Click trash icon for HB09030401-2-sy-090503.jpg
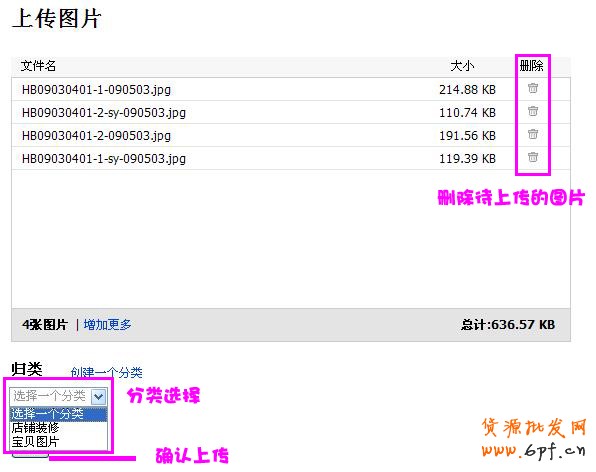The width and height of the screenshot is (596, 472). pyautogui.click(x=533, y=111)
